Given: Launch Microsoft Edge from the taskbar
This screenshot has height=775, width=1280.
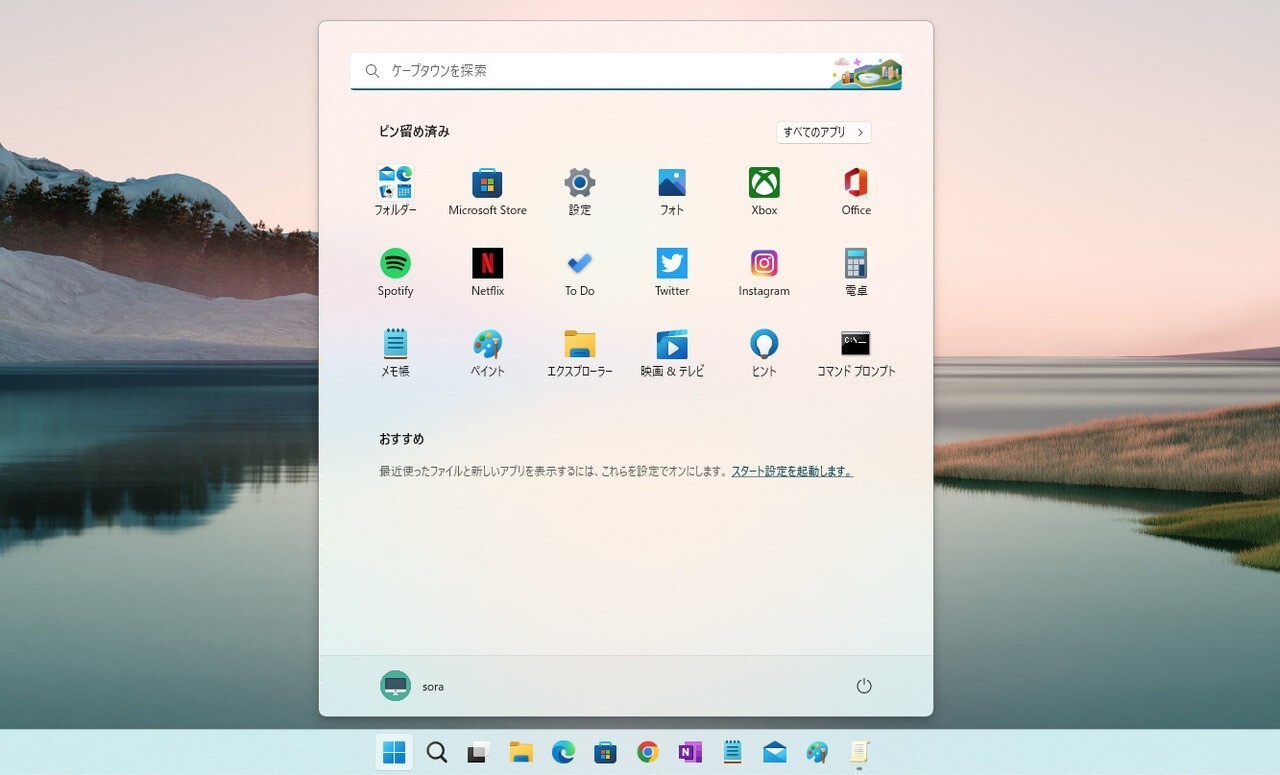Looking at the screenshot, I should click(563, 752).
